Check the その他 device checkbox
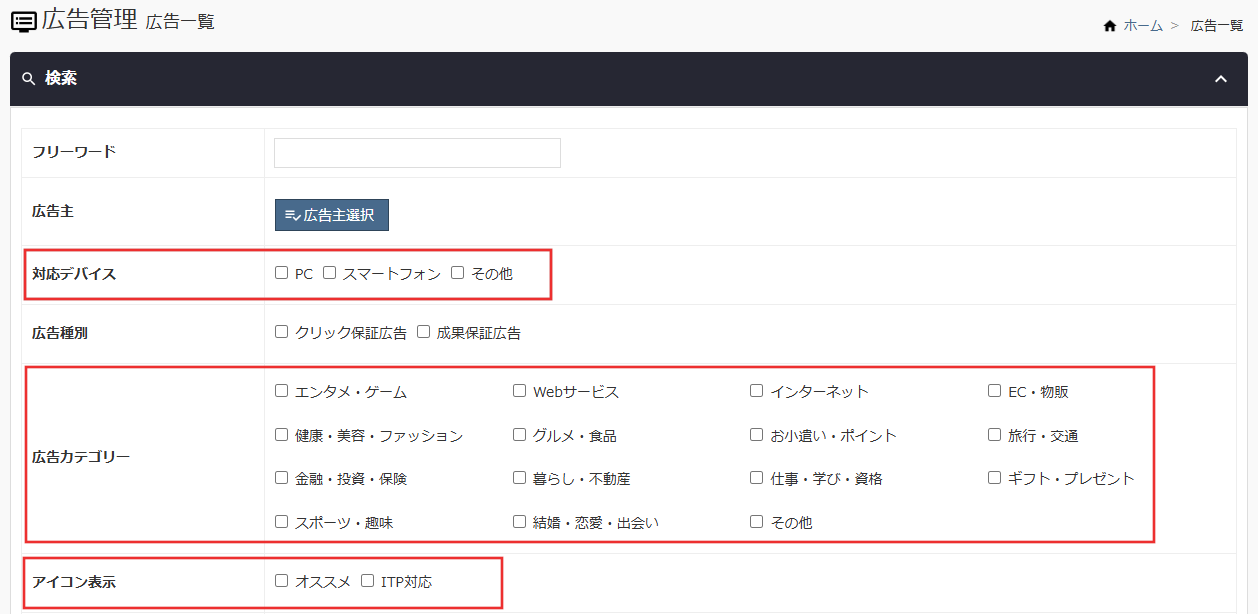 457,270
